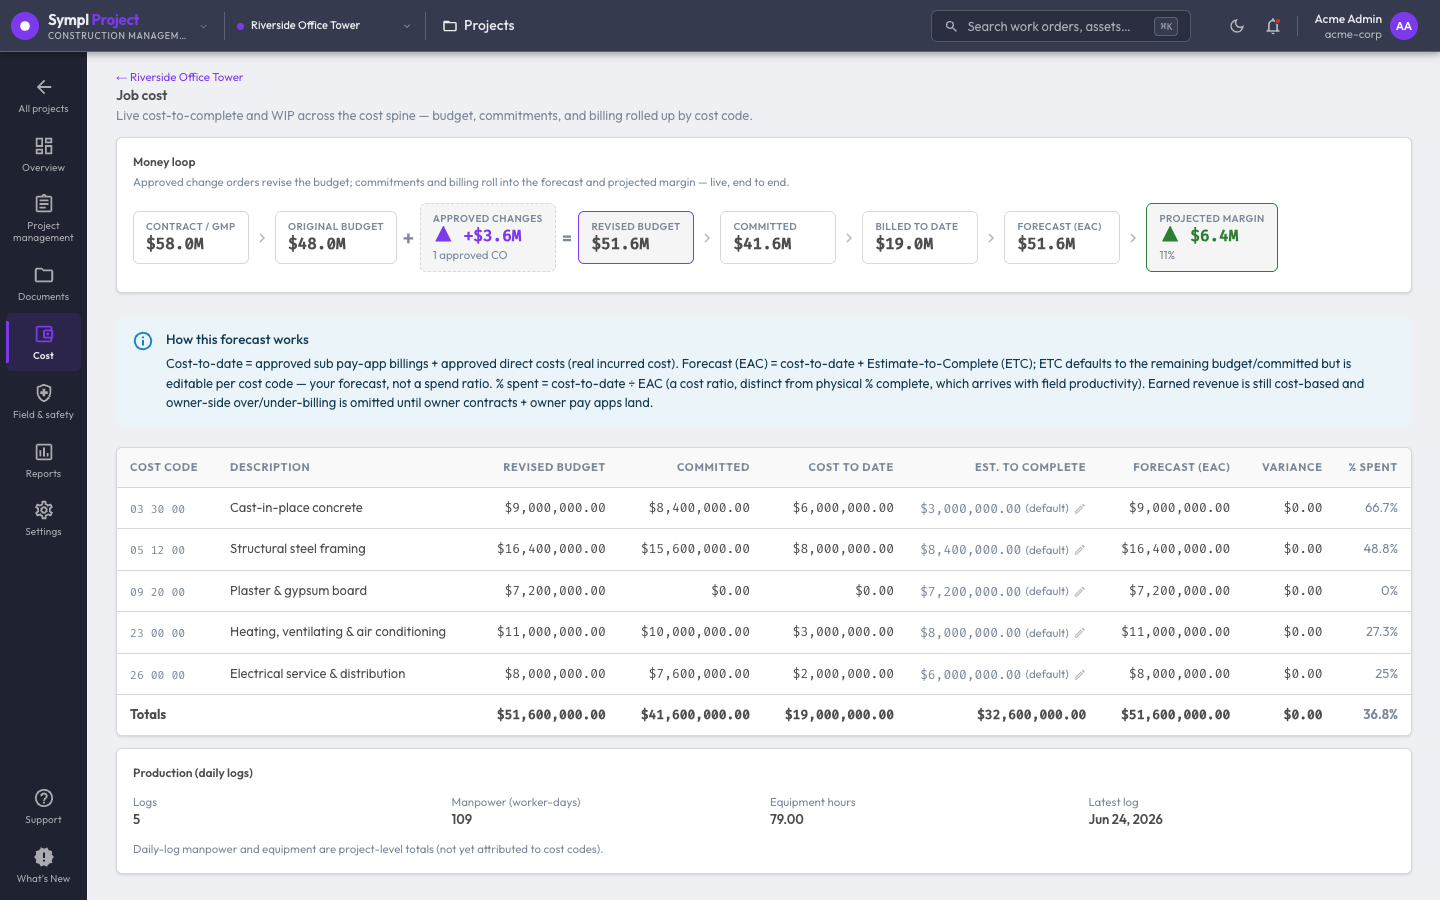Open What's New in sidebar
The width and height of the screenshot is (1440, 900).
tap(43, 866)
